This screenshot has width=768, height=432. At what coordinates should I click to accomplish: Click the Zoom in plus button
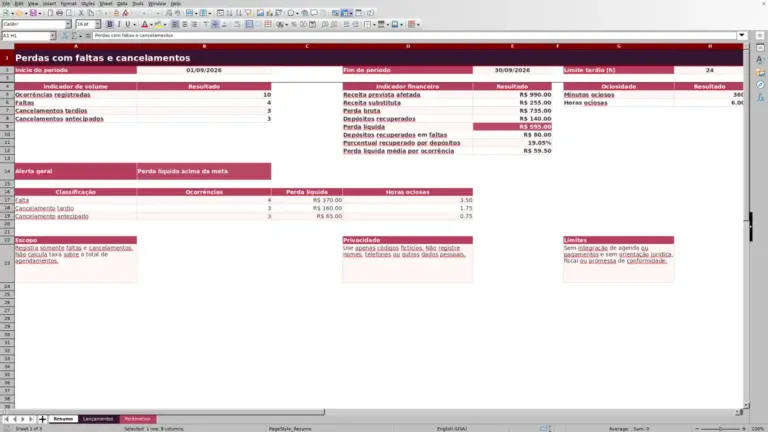pos(744,429)
